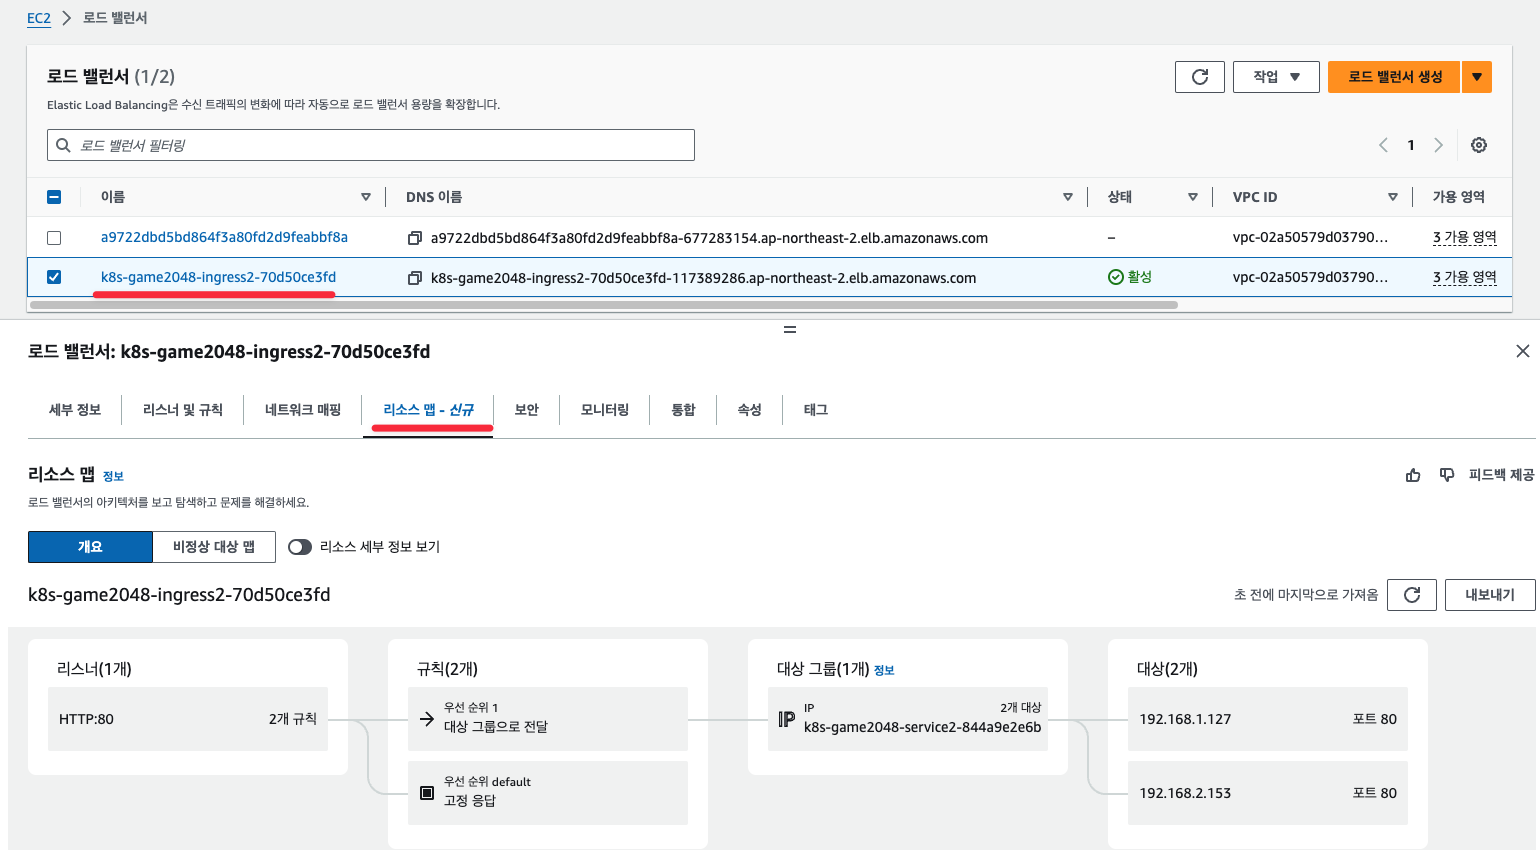Close the load balancer details panel

pyautogui.click(x=1522, y=351)
